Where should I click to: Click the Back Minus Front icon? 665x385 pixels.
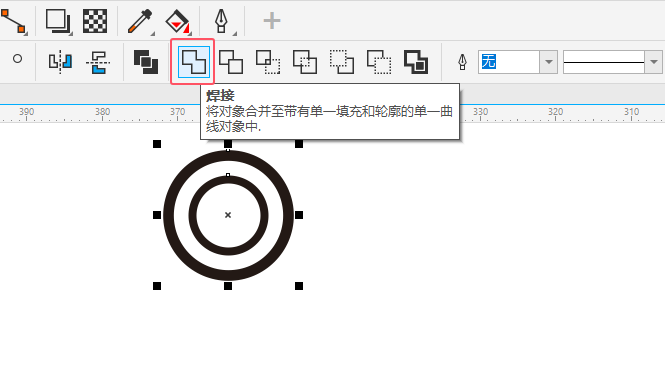tap(379, 62)
